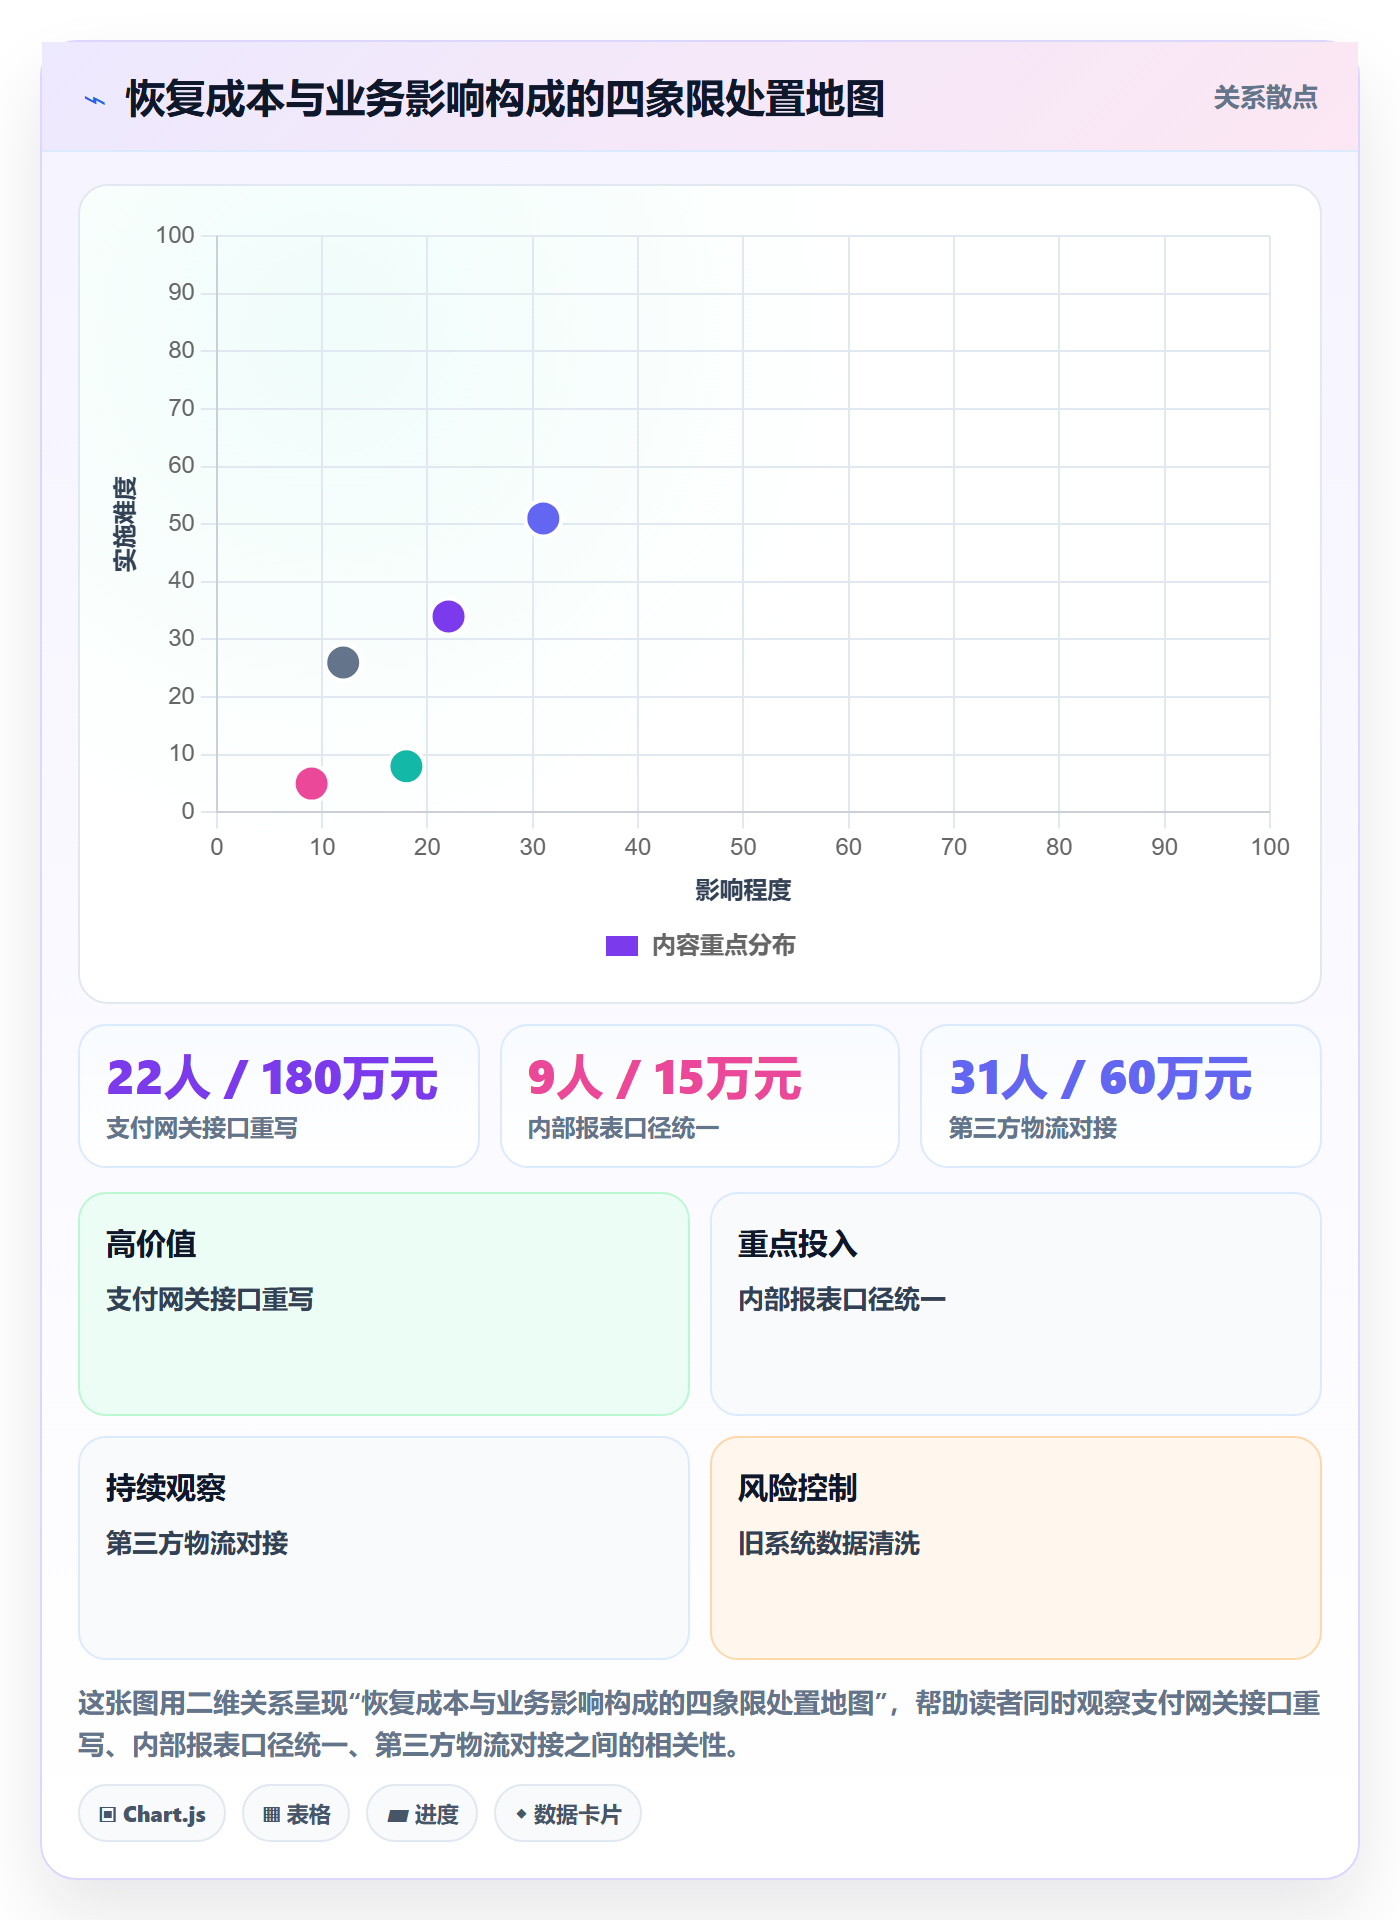Click the main title 恢复成本与业务影响构成的四象限处置地图
Screen dimensions: 1400x1920
(x=505, y=99)
